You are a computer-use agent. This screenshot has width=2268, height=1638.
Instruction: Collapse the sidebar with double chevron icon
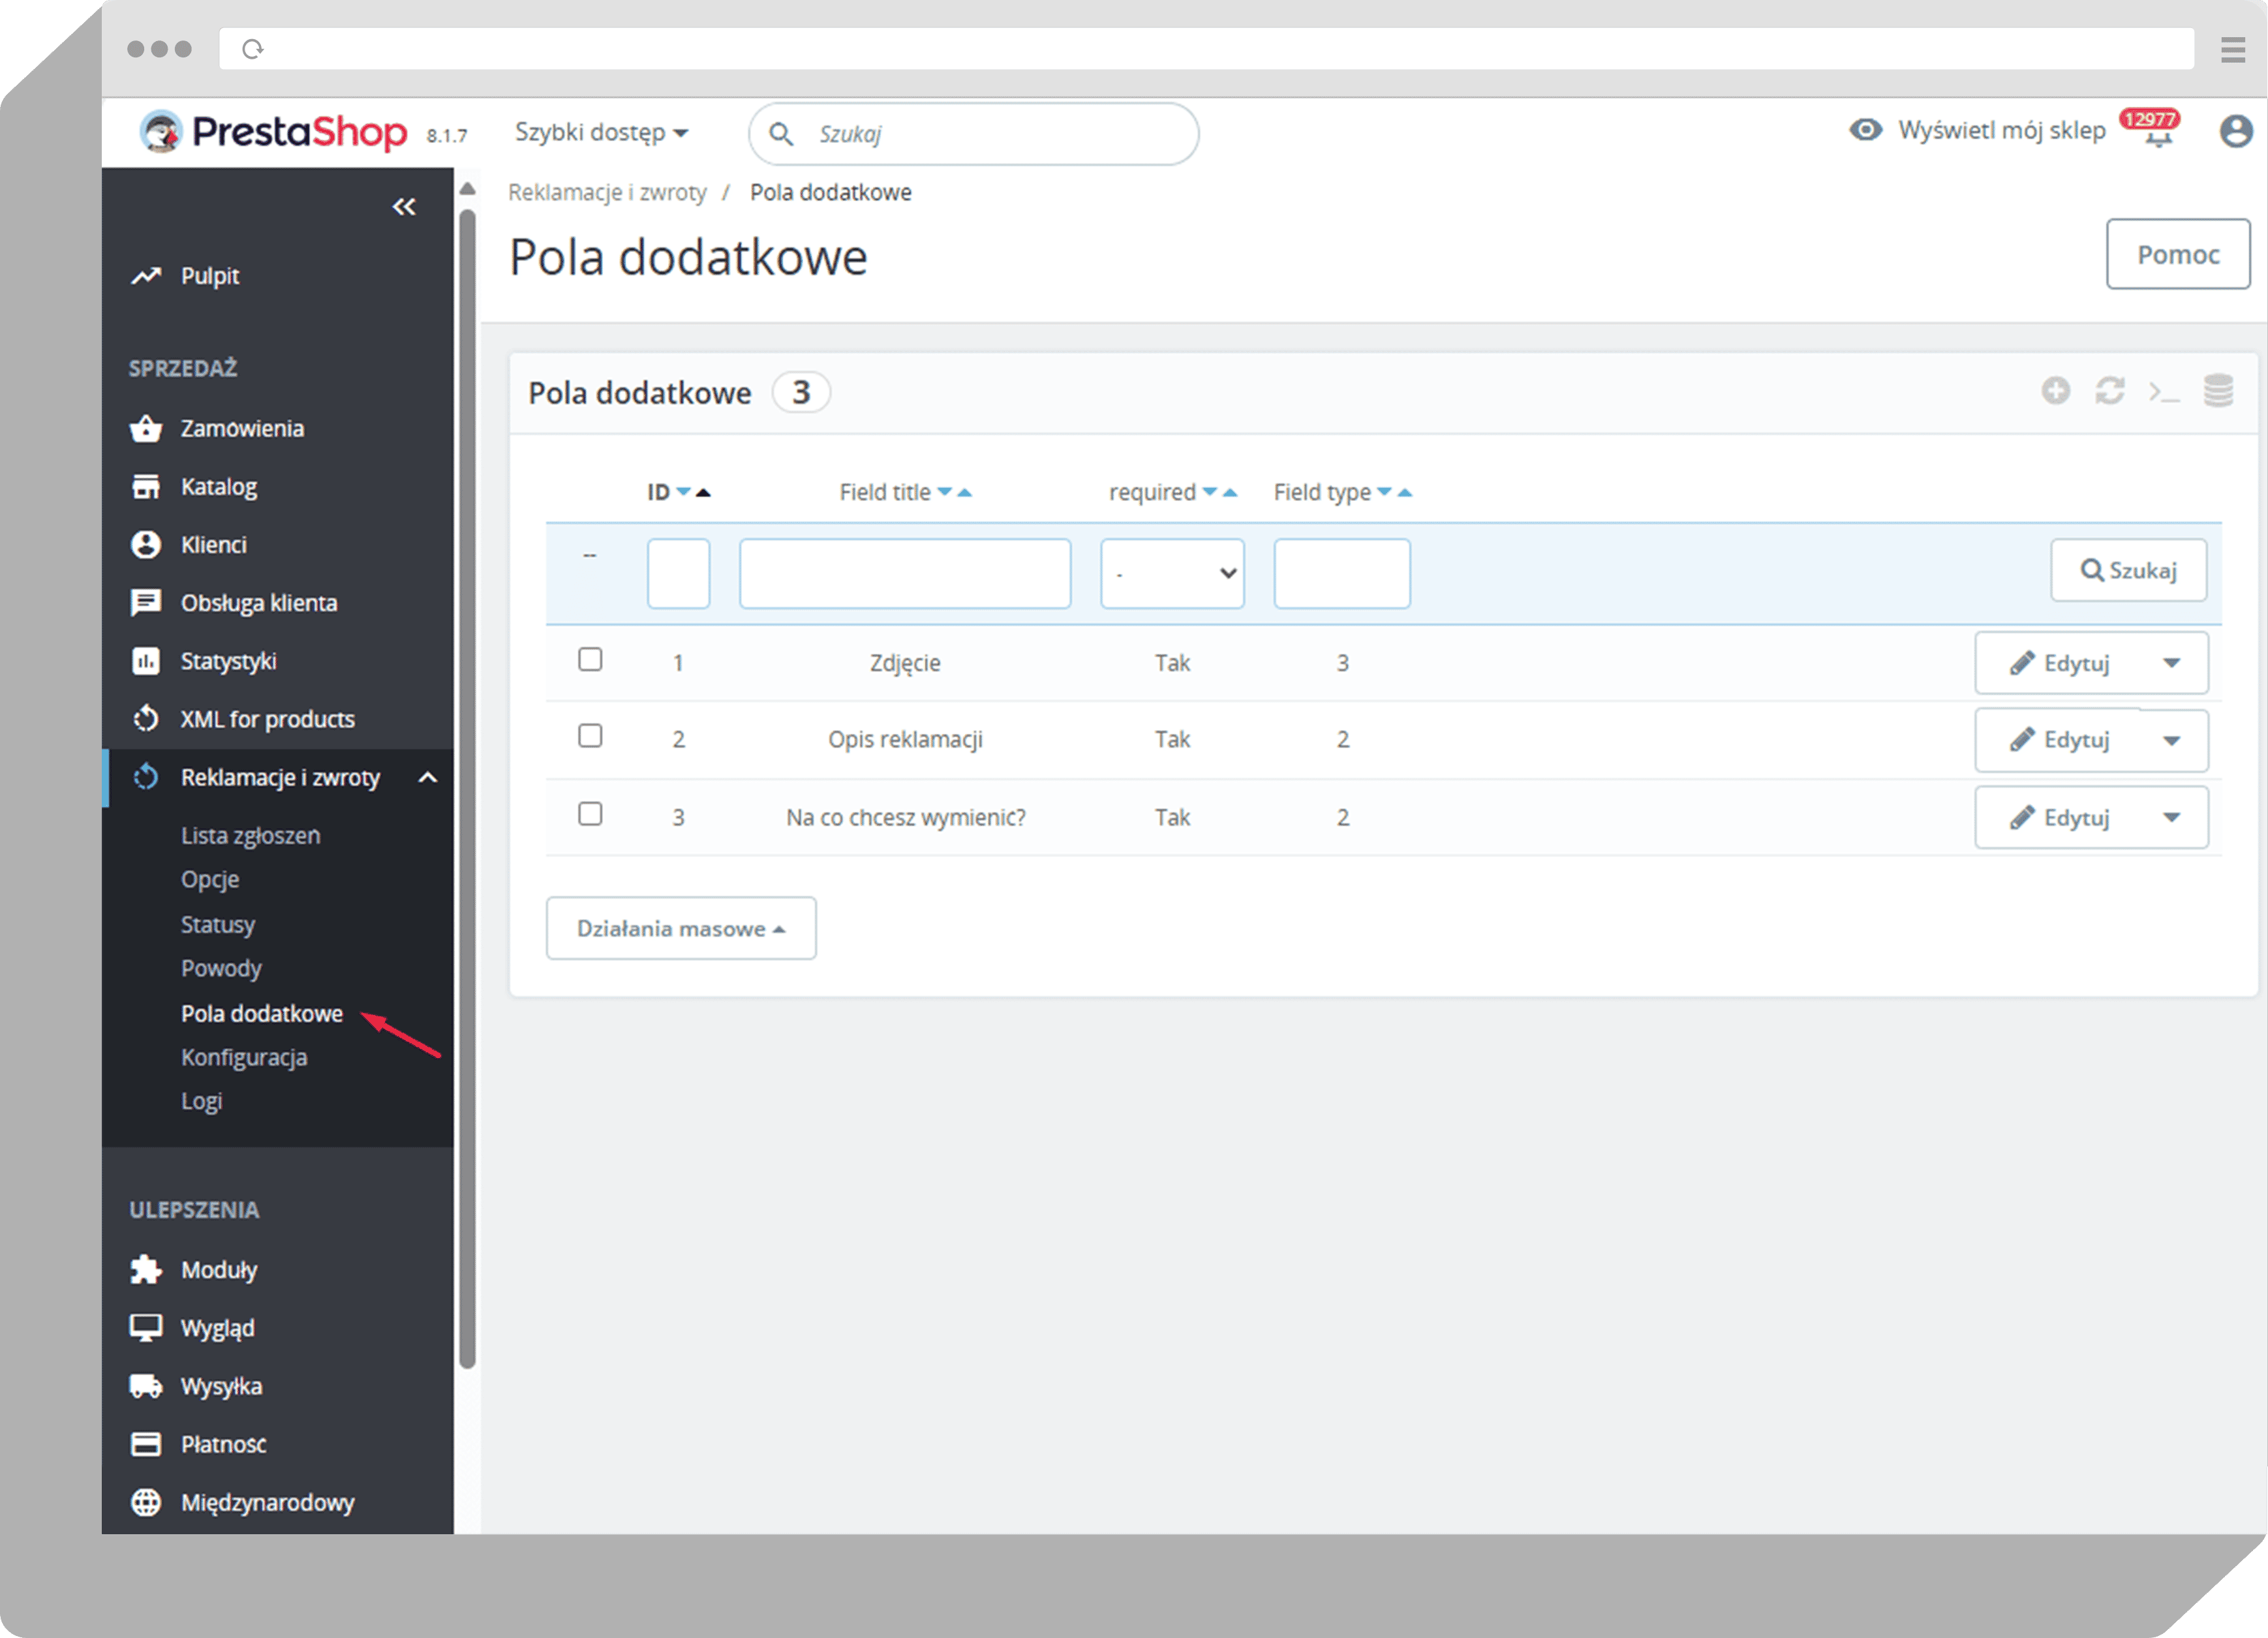click(404, 207)
